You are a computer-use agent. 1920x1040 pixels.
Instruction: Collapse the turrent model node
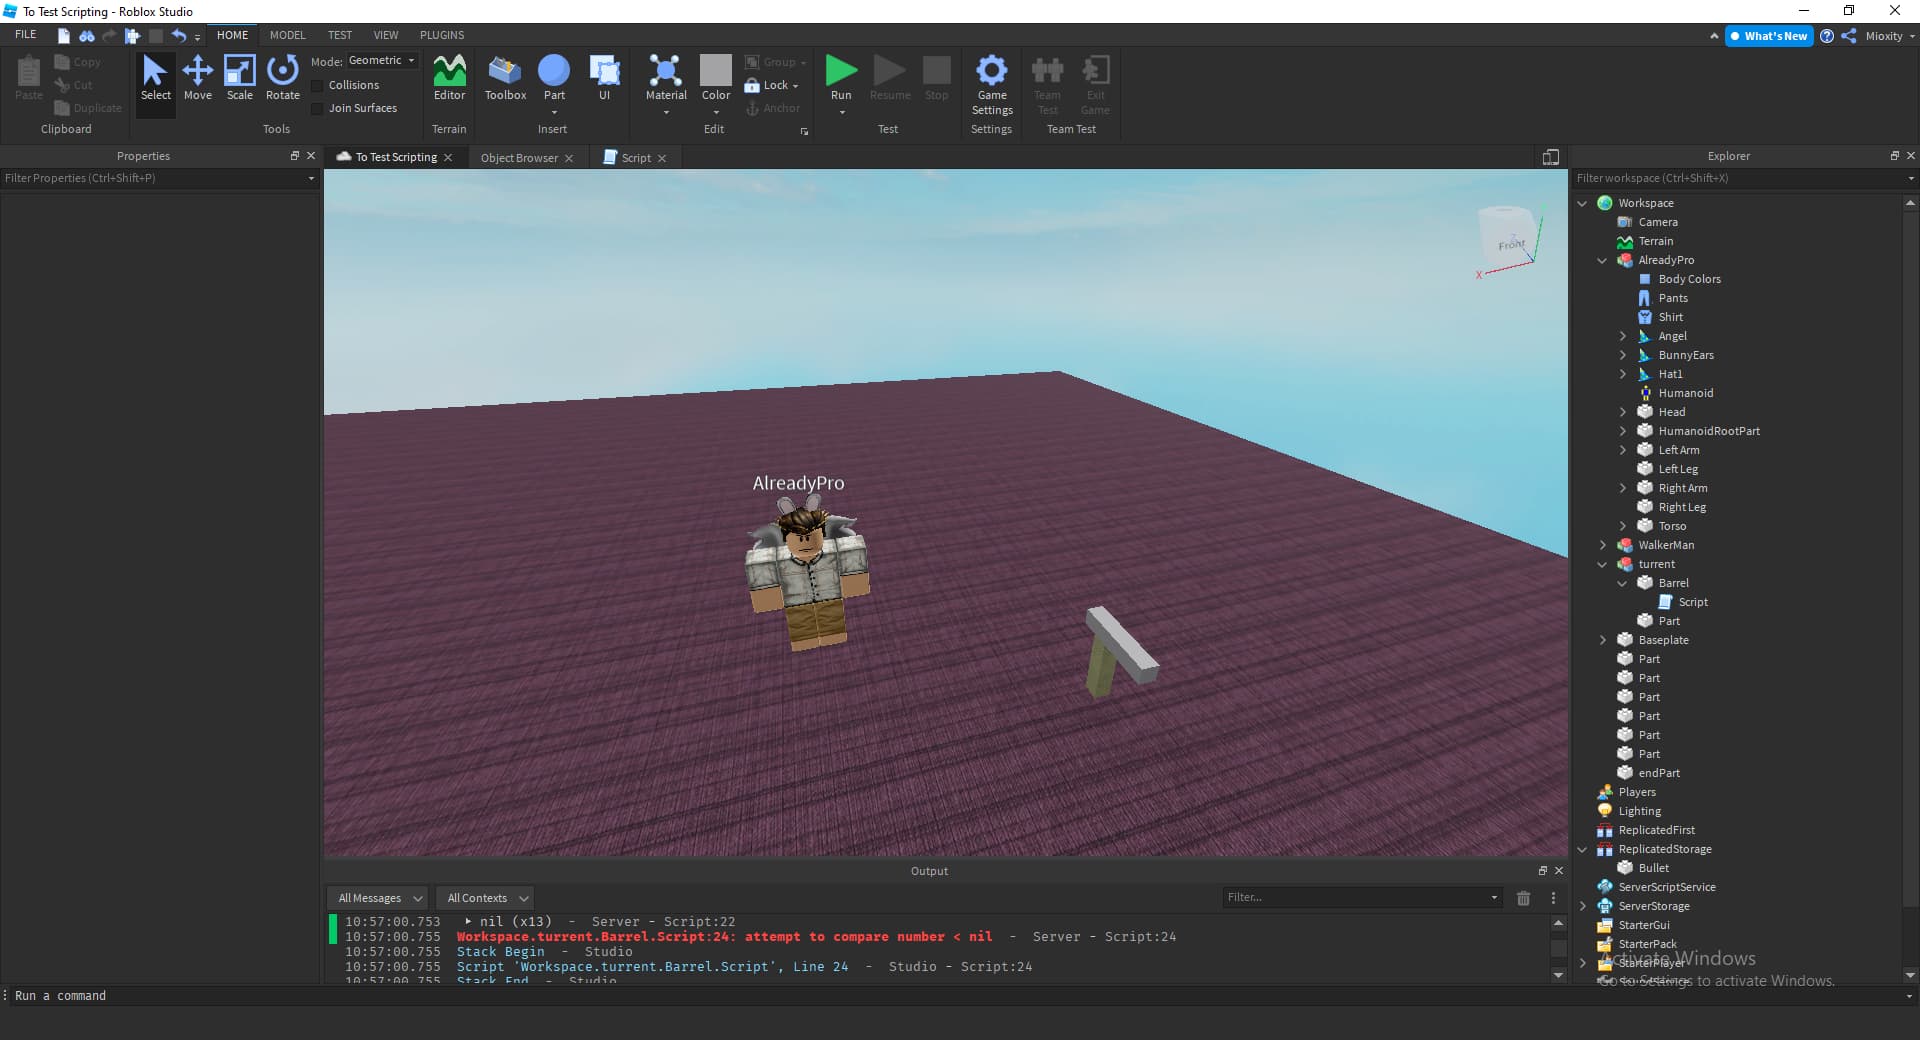click(1602, 564)
